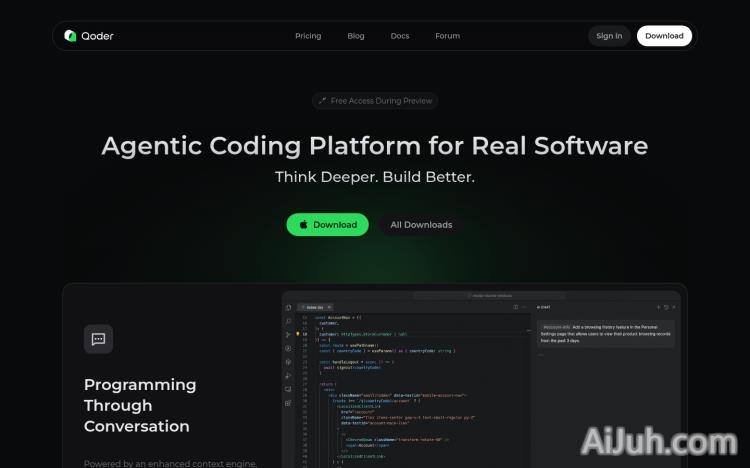Start a new chat with the plus icon

coord(656,307)
